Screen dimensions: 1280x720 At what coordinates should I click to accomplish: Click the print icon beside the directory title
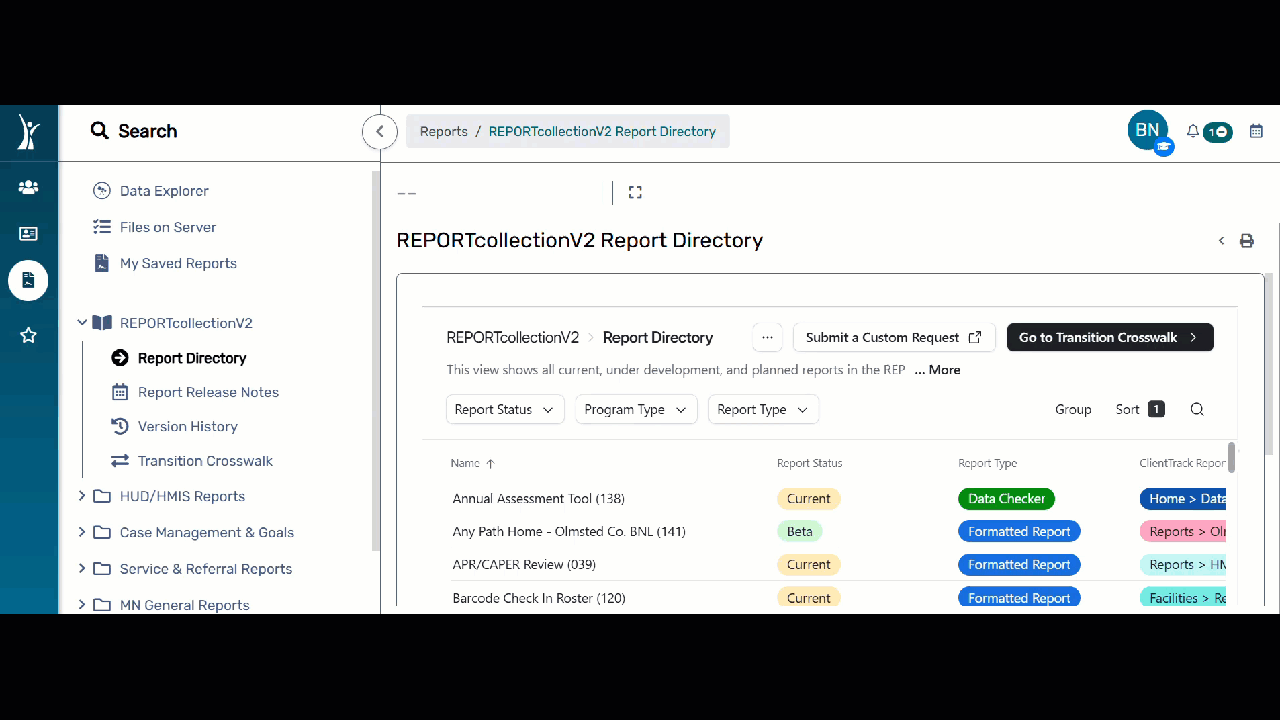1246,241
